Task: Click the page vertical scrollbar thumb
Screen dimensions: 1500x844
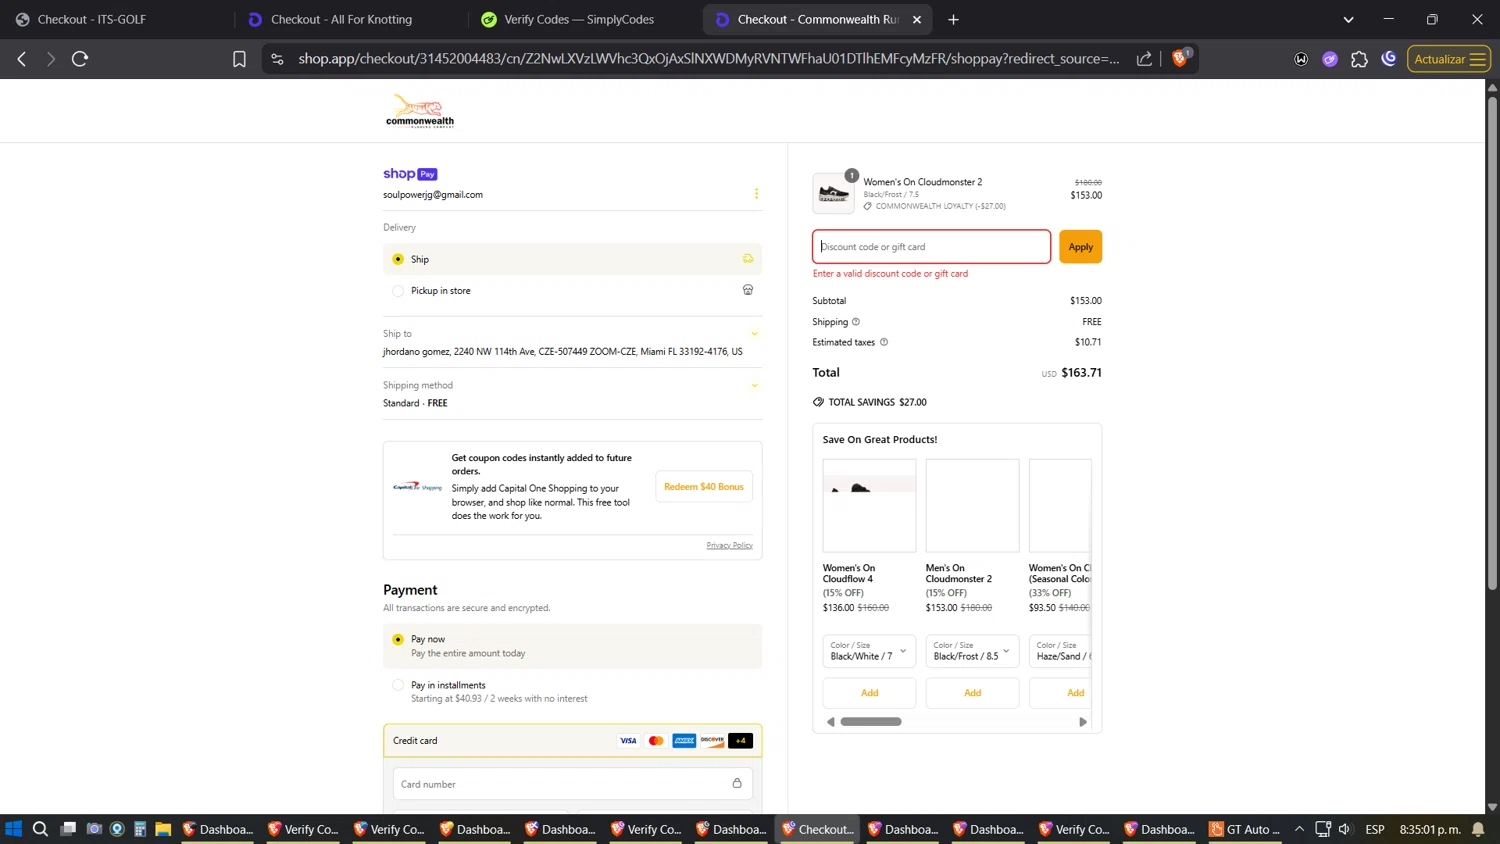Action: click(x=1492, y=344)
